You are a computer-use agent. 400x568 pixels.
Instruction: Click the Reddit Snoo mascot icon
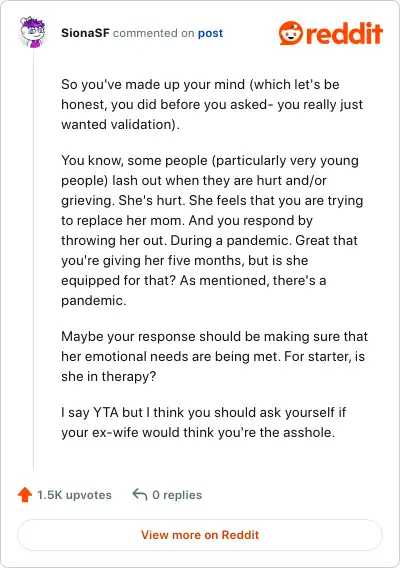click(x=291, y=33)
